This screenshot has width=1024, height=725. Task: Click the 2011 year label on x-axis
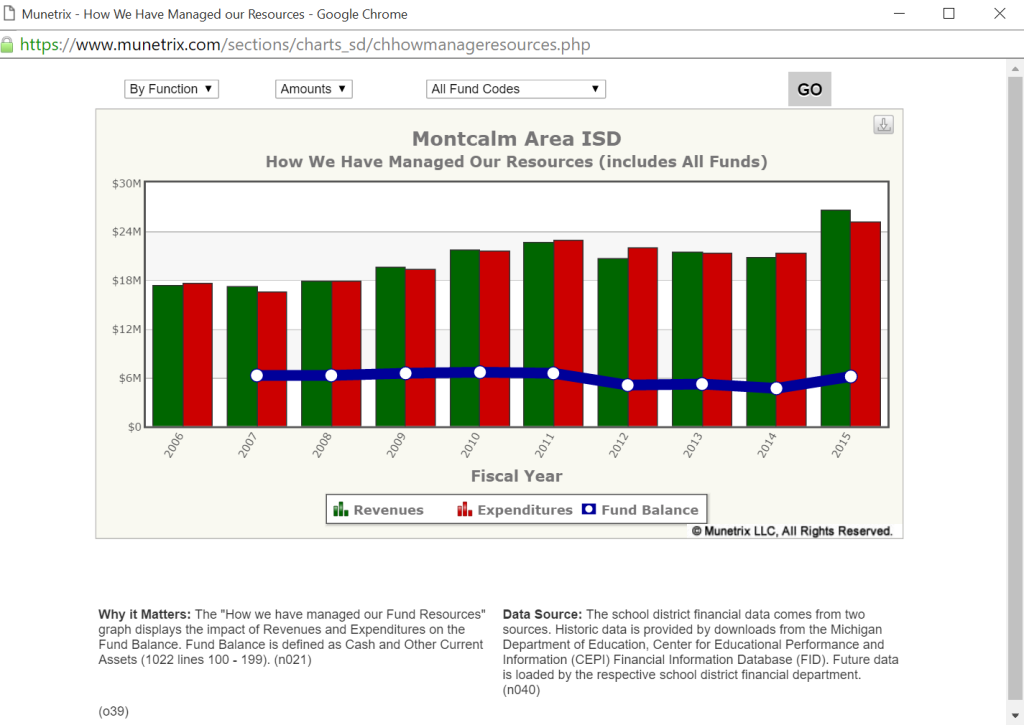[x=545, y=445]
